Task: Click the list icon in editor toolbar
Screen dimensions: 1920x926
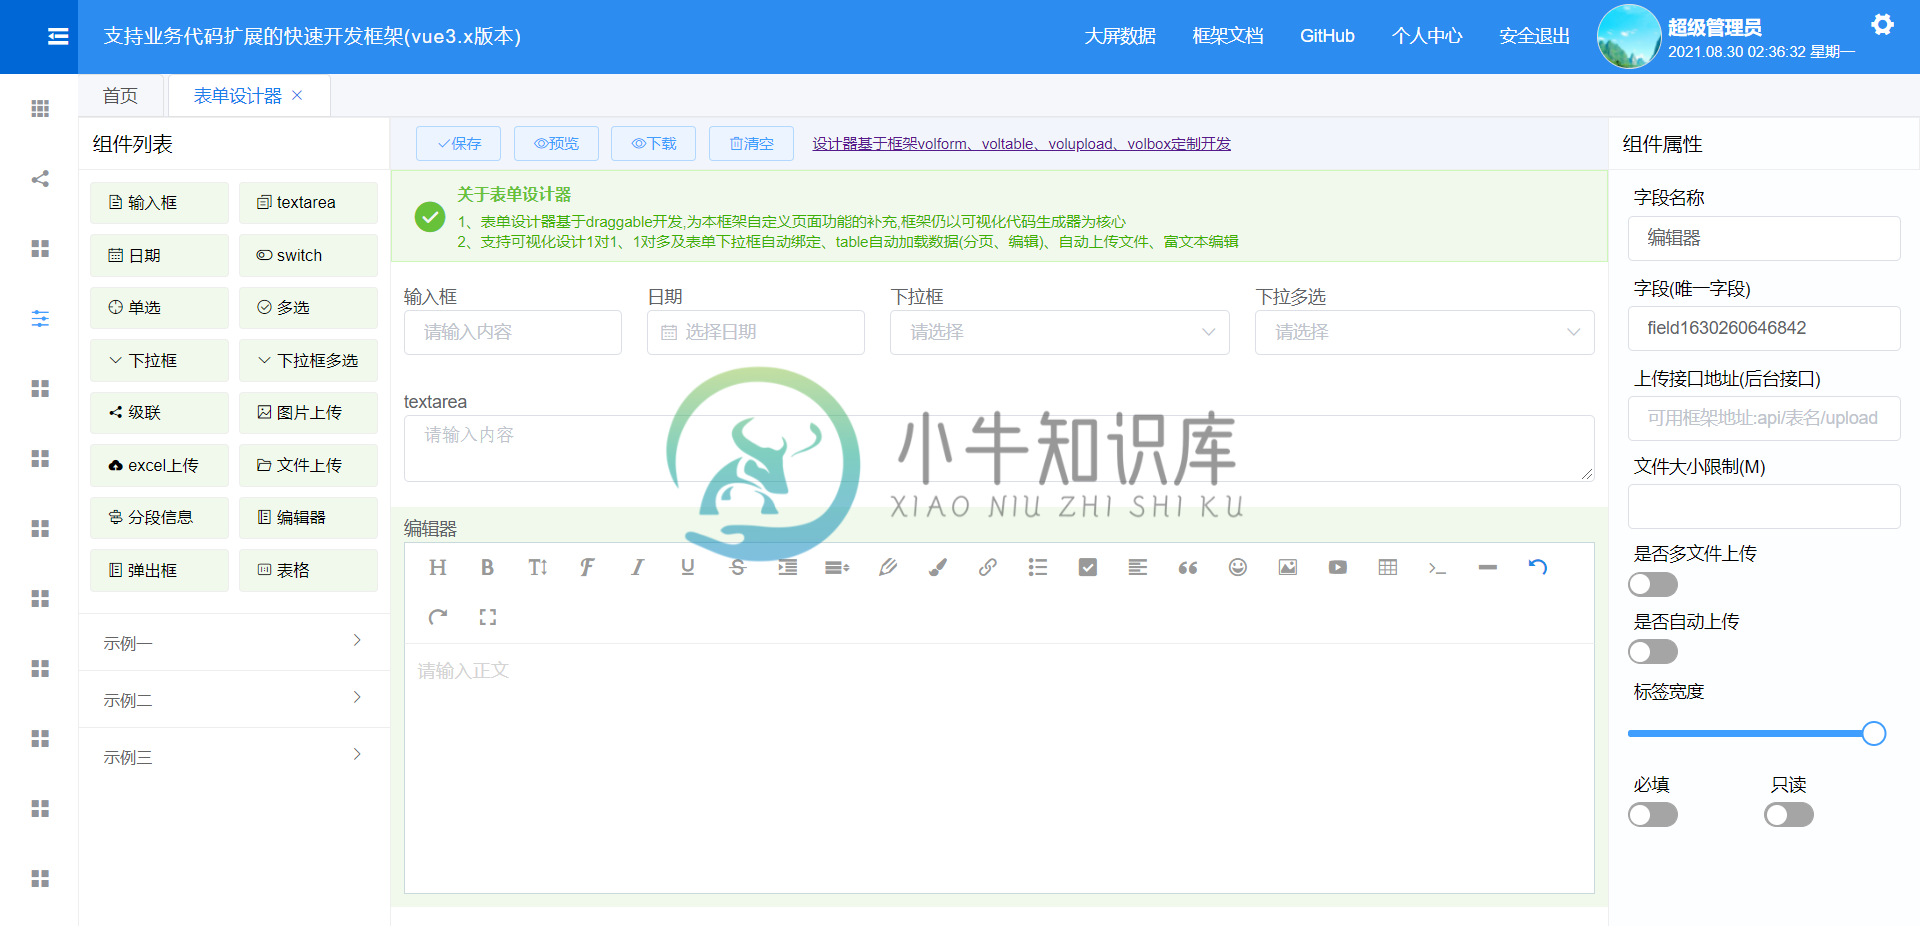Action: point(1037,568)
